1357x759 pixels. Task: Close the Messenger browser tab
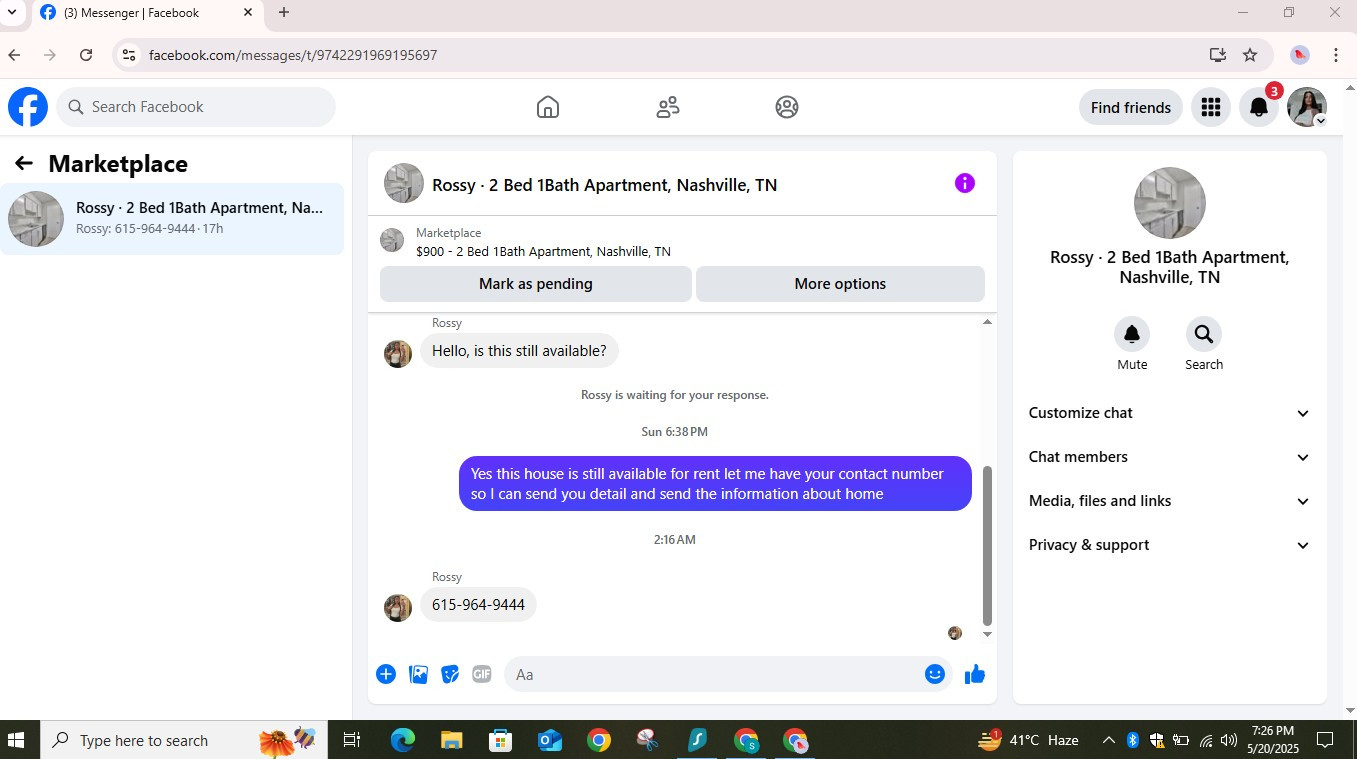(248, 13)
